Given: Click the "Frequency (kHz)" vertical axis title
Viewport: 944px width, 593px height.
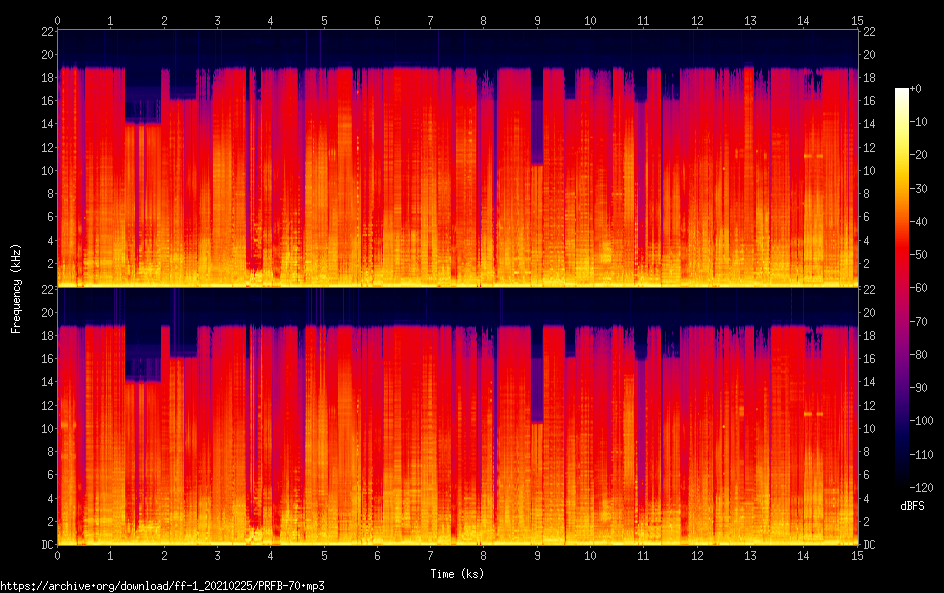Looking at the screenshot, I should [x=16, y=288].
